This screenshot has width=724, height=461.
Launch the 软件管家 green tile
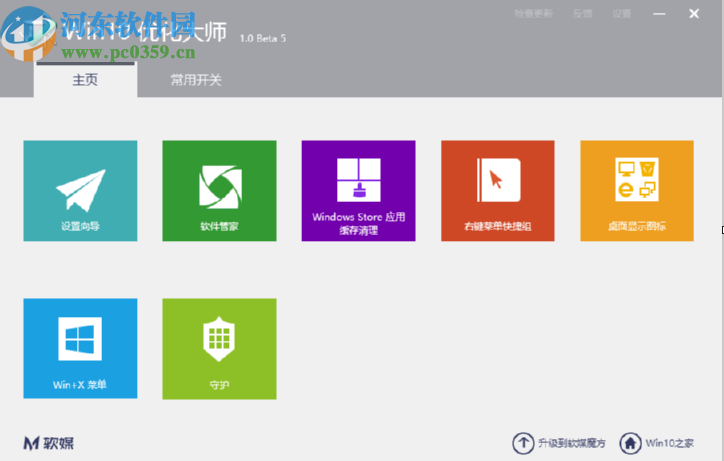tap(219, 191)
